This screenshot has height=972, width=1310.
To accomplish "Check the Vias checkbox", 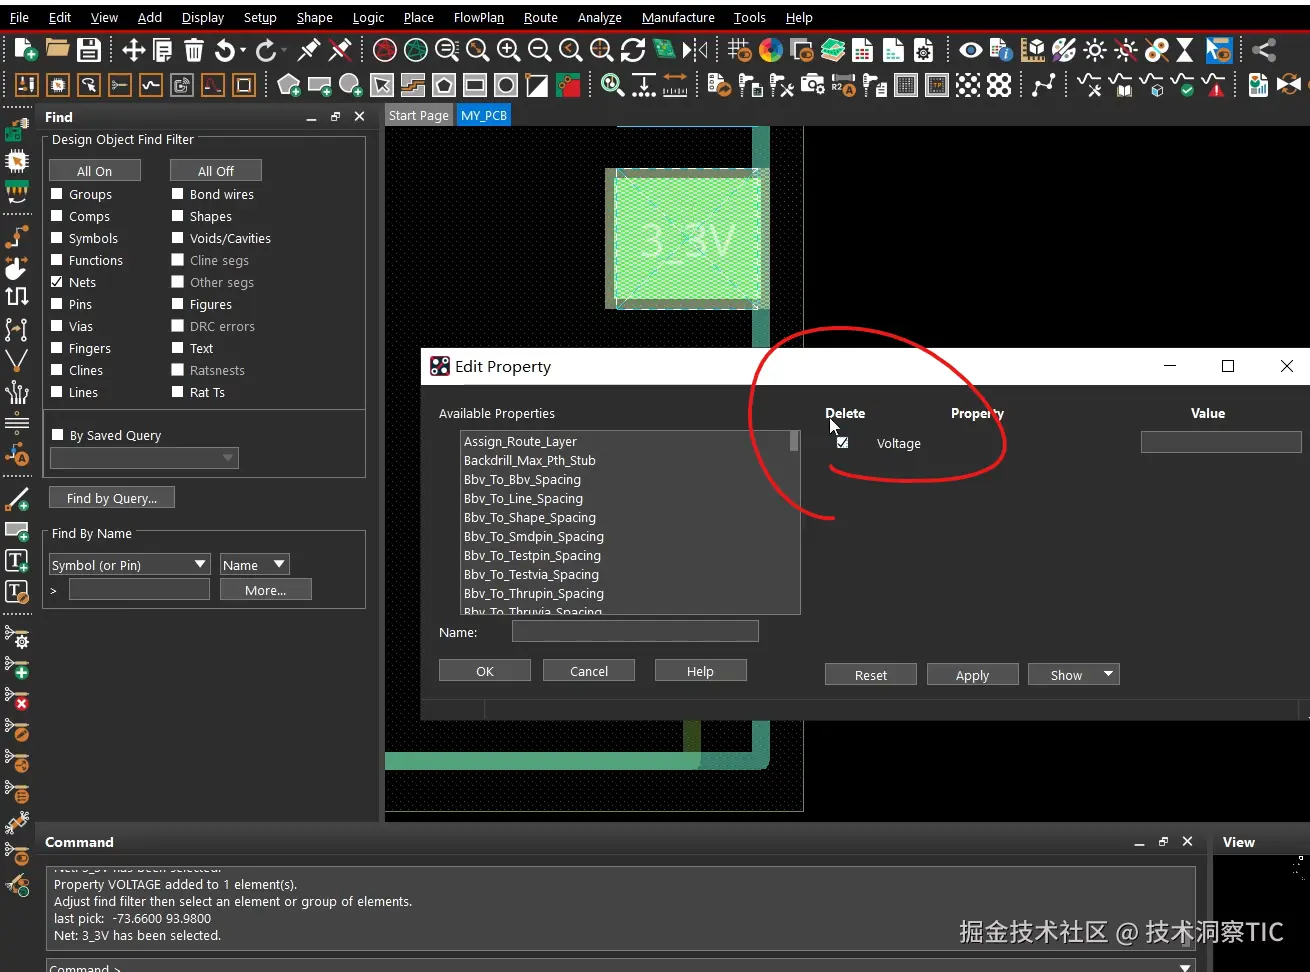I will click(x=57, y=326).
